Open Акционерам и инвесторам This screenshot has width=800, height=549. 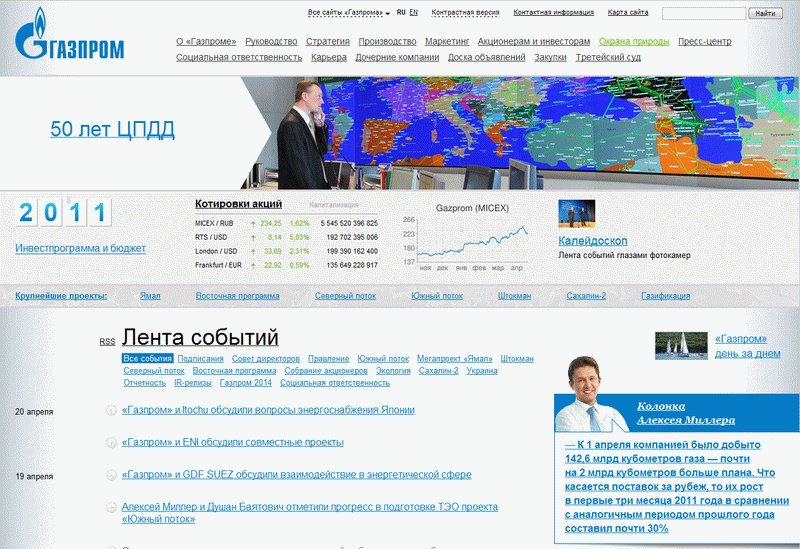pos(534,41)
